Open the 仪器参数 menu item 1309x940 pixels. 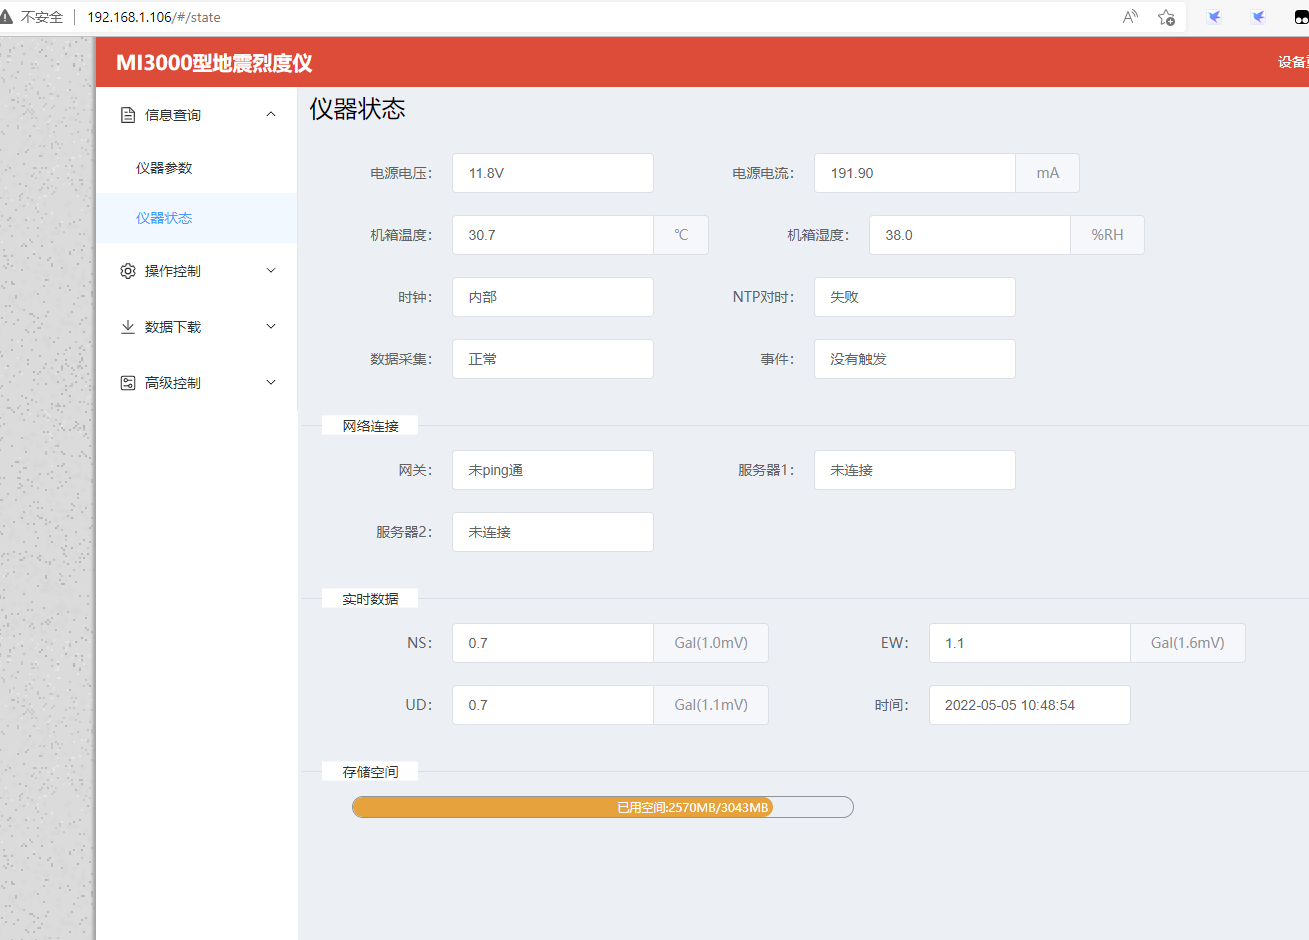pos(197,168)
